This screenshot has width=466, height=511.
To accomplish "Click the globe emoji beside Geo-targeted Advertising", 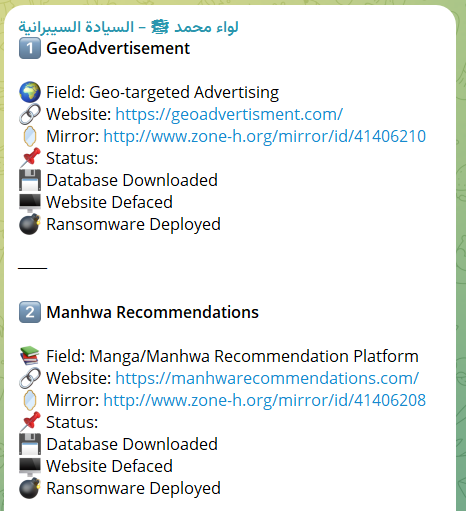I will point(30,92).
